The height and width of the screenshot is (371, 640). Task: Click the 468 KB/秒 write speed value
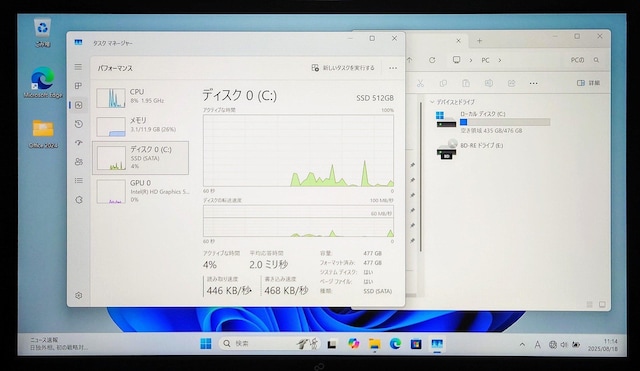[x=286, y=291]
